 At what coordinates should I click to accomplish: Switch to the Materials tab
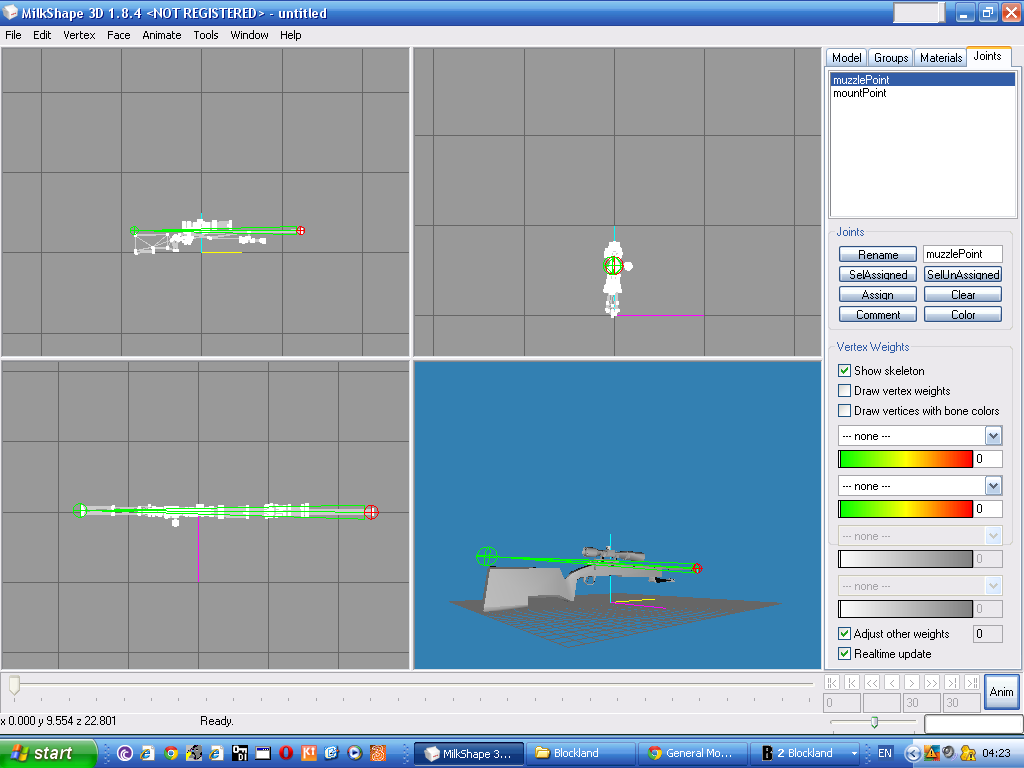point(940,58)
